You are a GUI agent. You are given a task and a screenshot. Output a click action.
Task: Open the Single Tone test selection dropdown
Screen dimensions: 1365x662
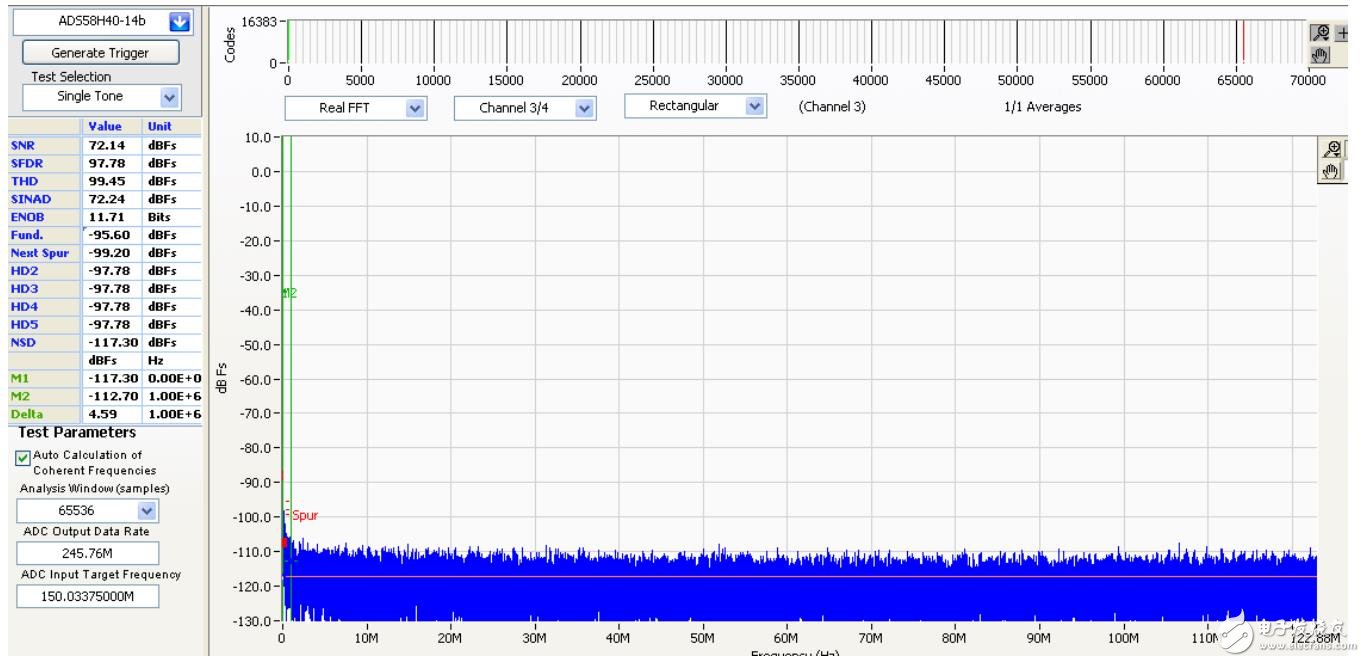(x=169, y=97)
